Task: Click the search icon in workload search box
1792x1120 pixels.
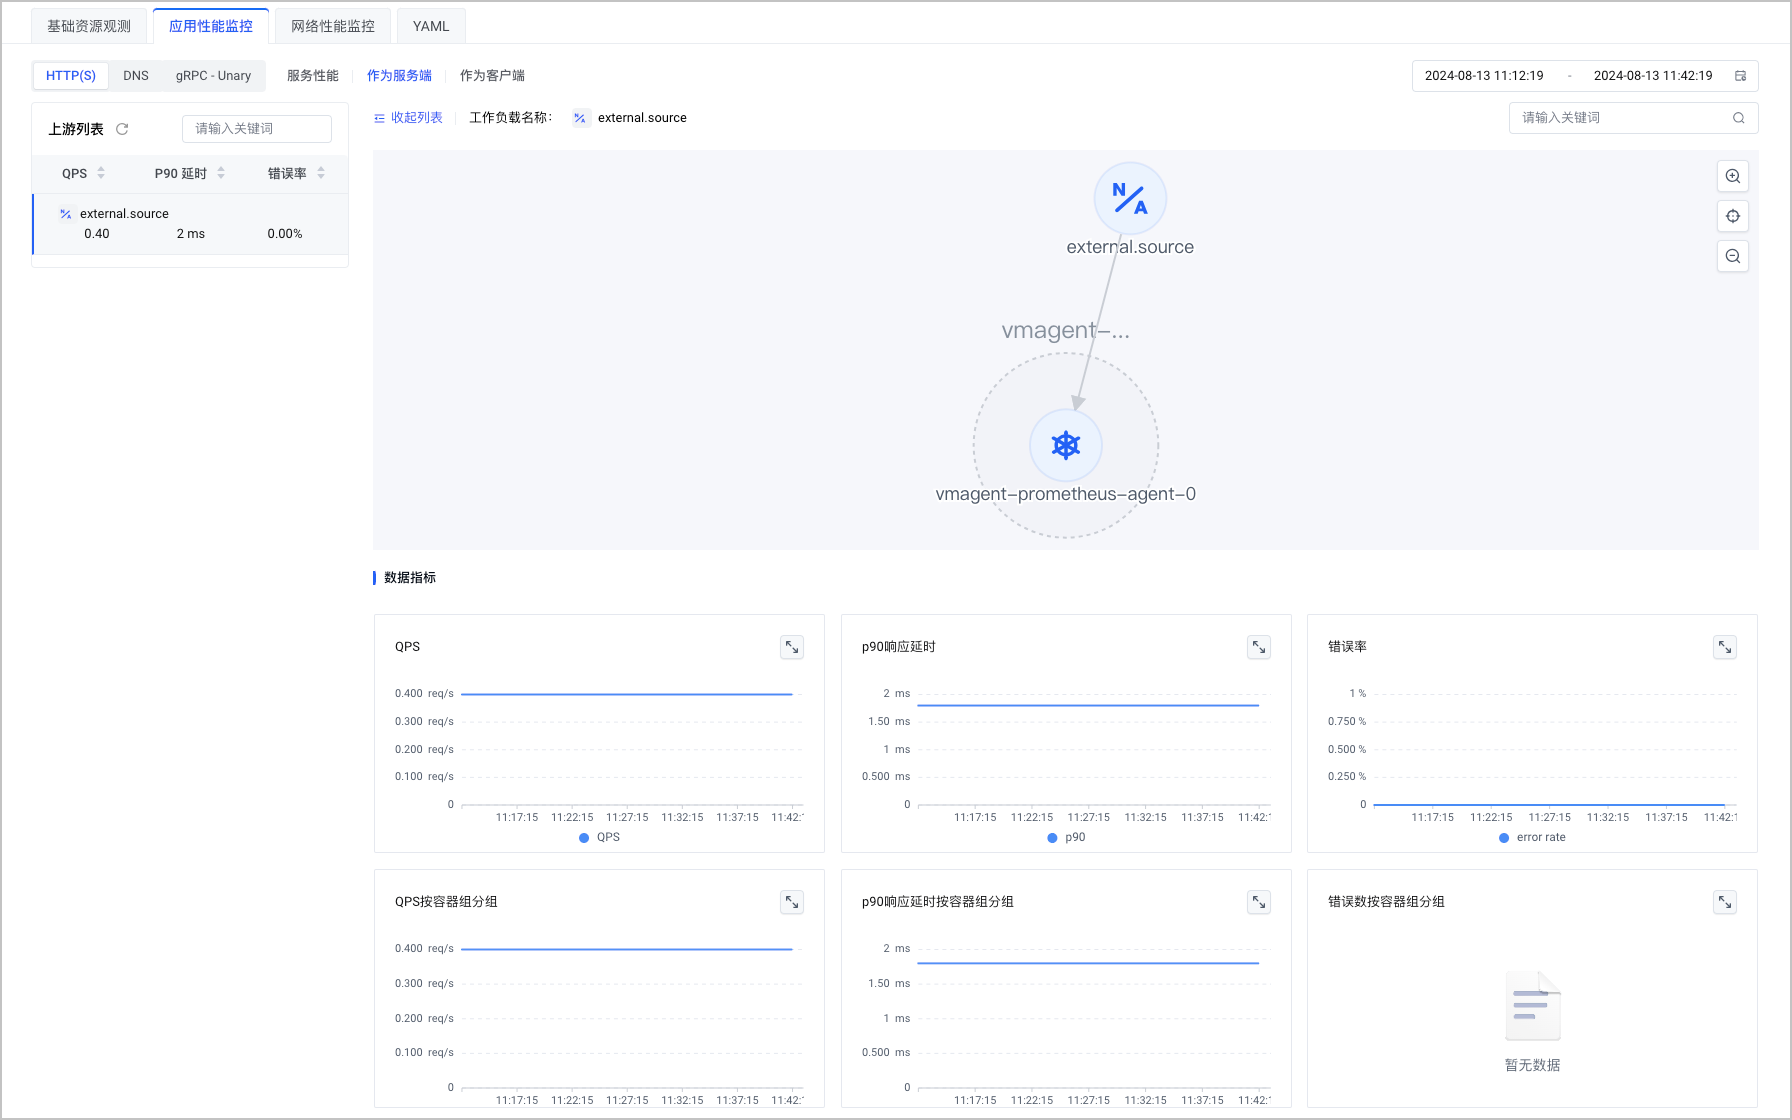Action: coord(1739,118)
